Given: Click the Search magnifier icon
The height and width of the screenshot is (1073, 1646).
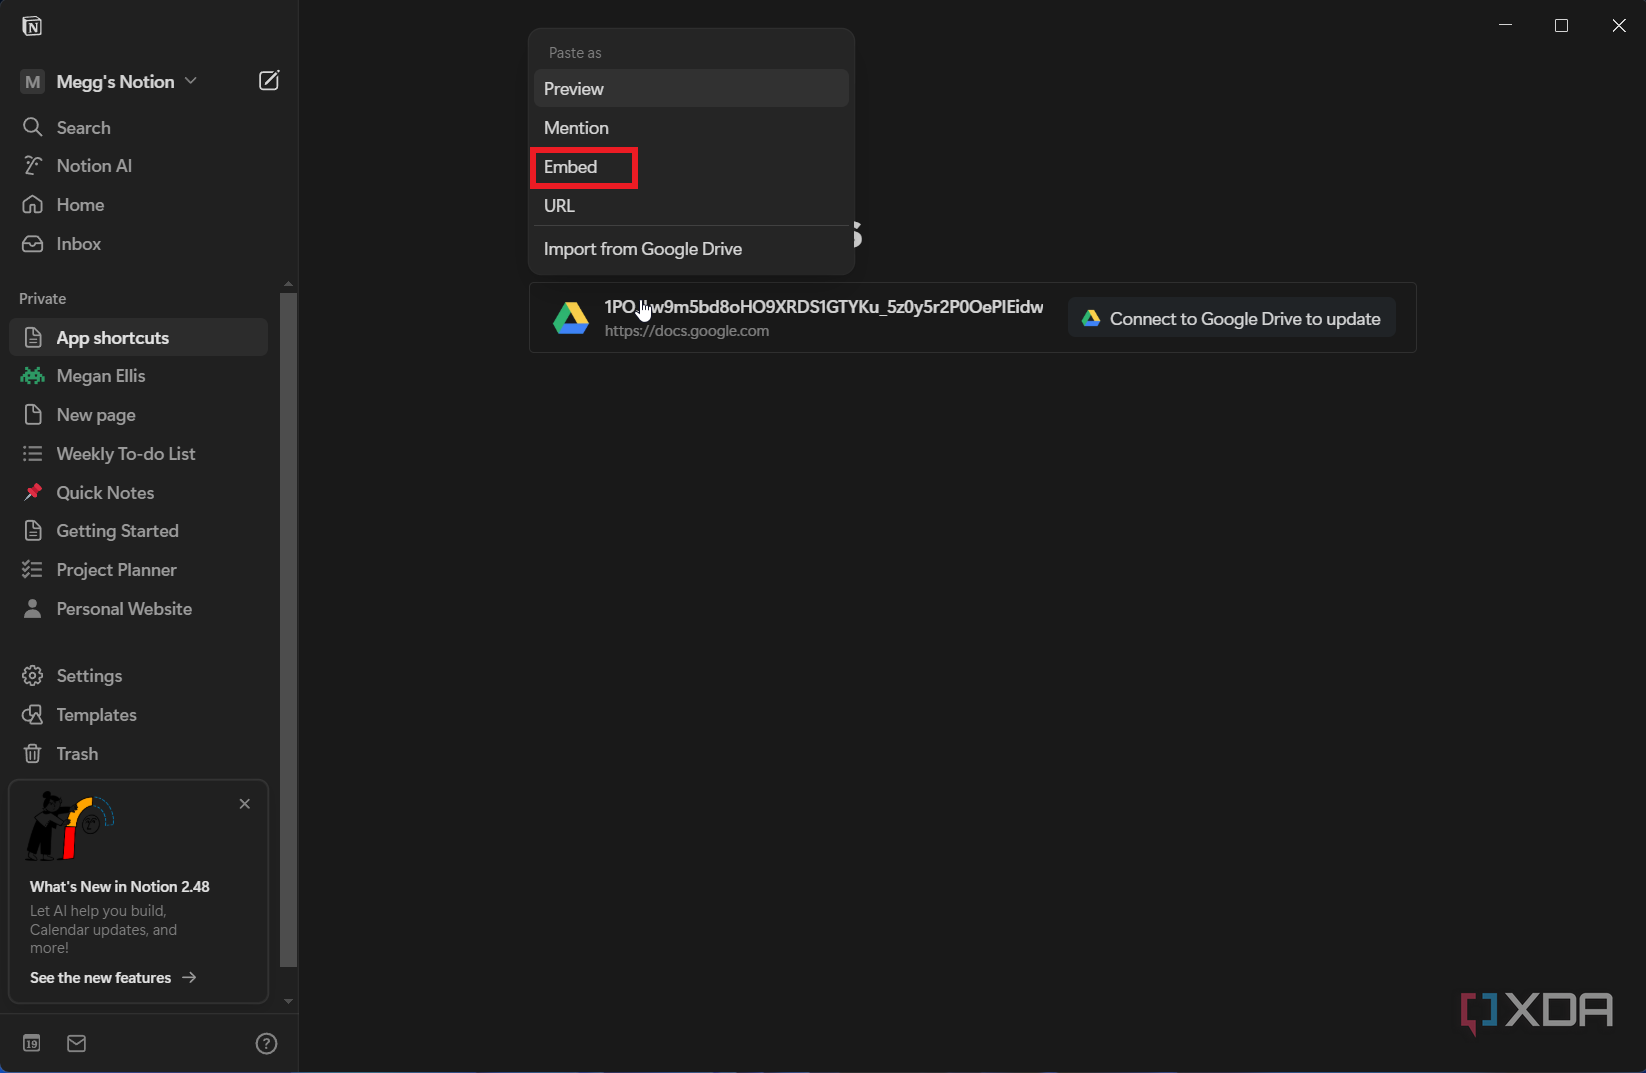Looking at the screenshot, I should 33,127.
